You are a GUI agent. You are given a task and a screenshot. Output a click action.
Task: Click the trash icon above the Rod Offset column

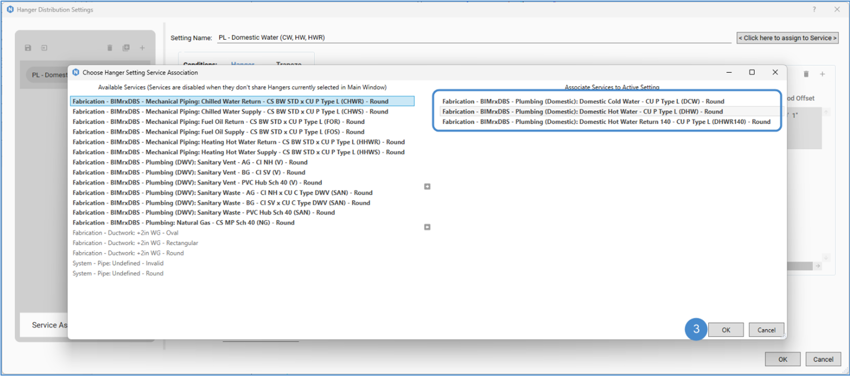pyautogui.click(x=806, y=74)
